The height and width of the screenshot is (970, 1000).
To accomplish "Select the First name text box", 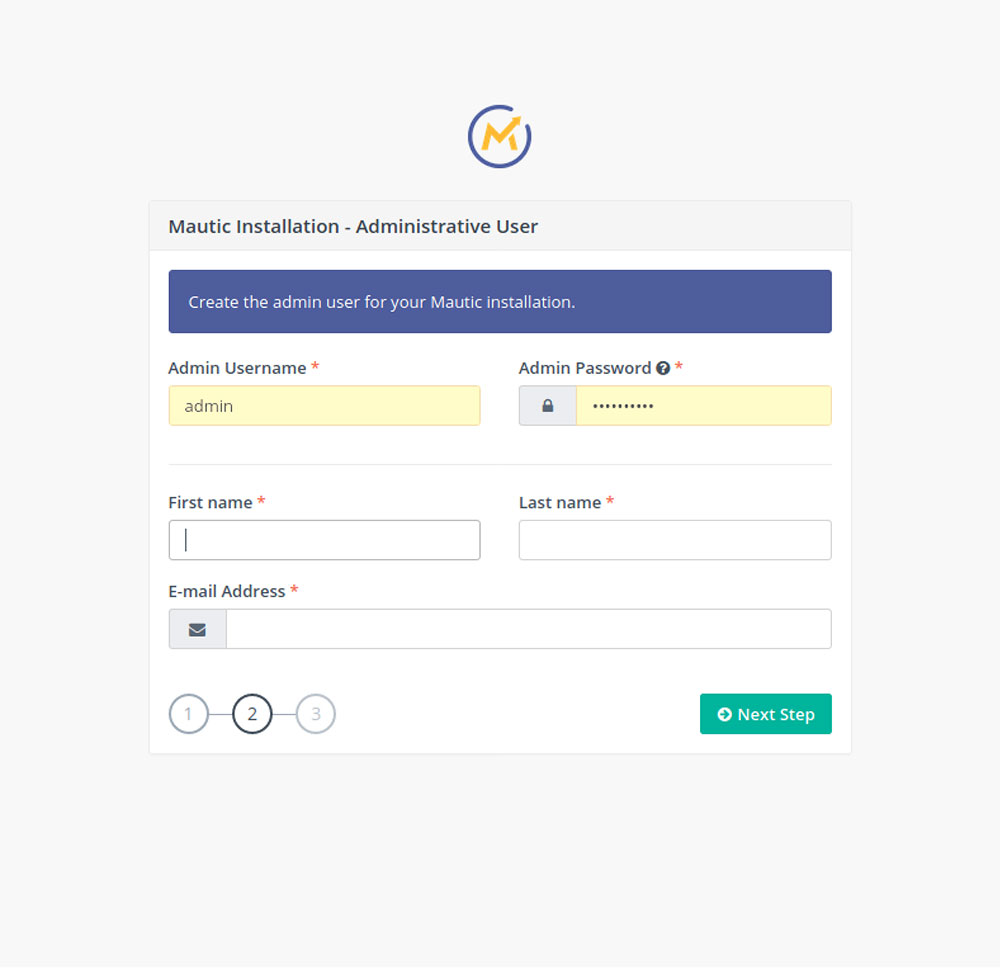I will tap(324, 540).
